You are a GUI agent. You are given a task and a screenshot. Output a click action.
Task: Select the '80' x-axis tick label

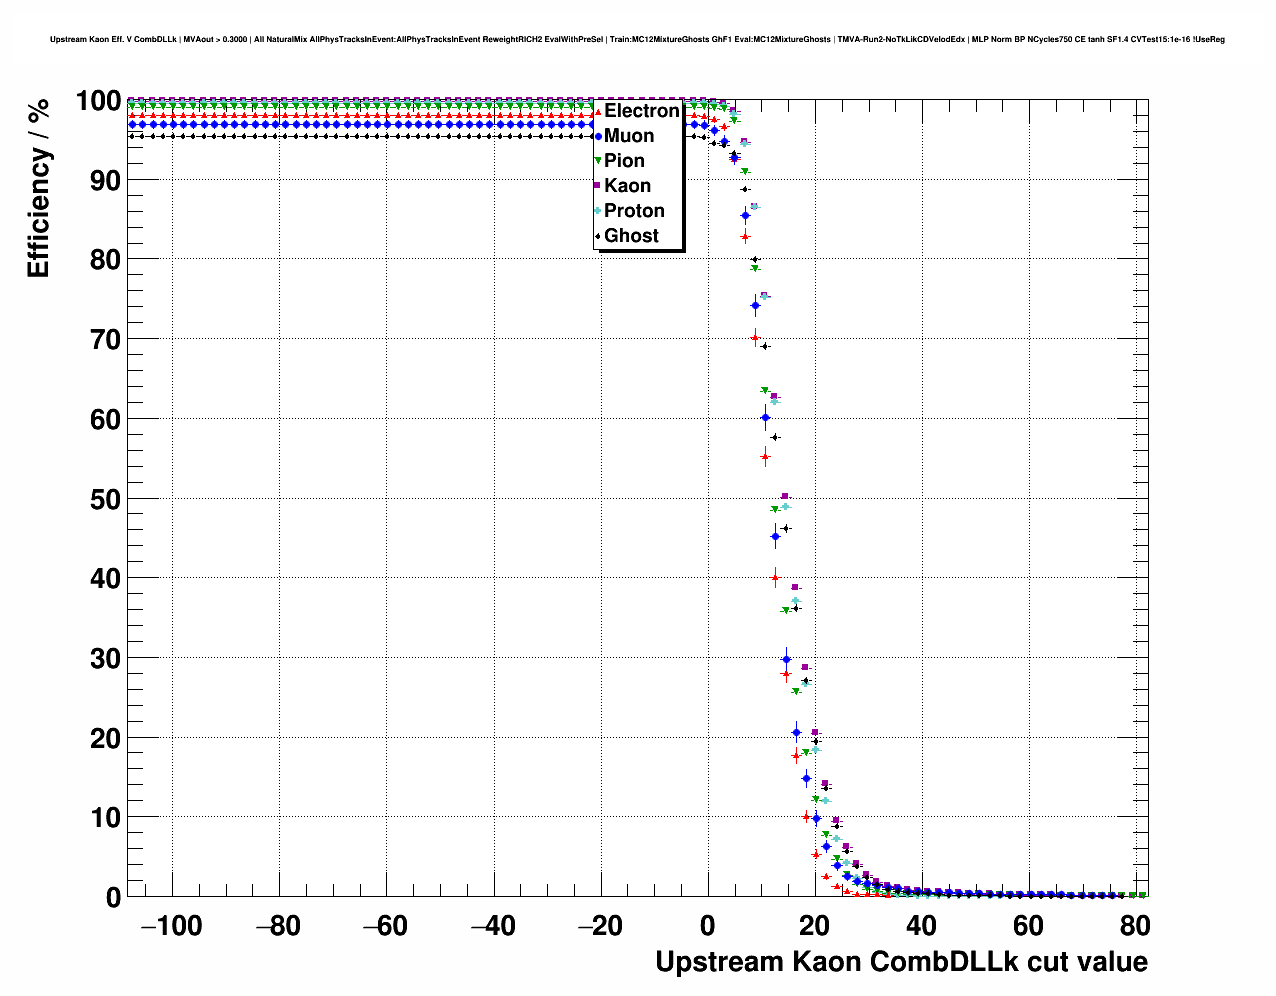click(1134, 926)
